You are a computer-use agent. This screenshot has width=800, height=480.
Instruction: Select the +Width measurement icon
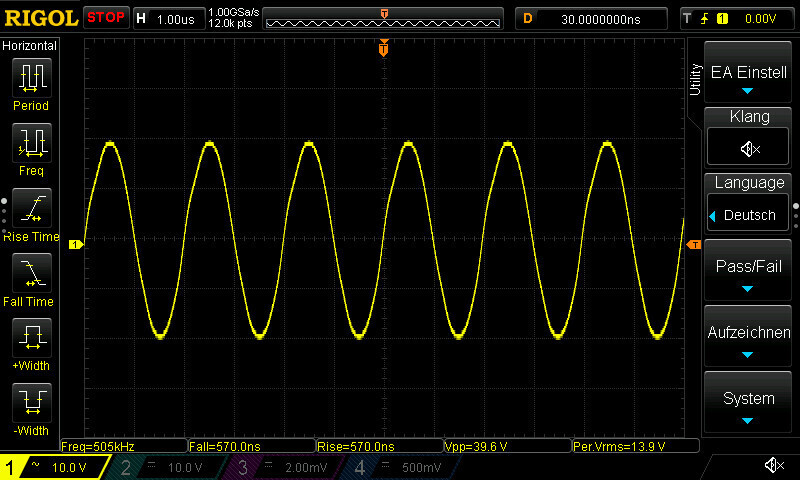tap(32, 338)
